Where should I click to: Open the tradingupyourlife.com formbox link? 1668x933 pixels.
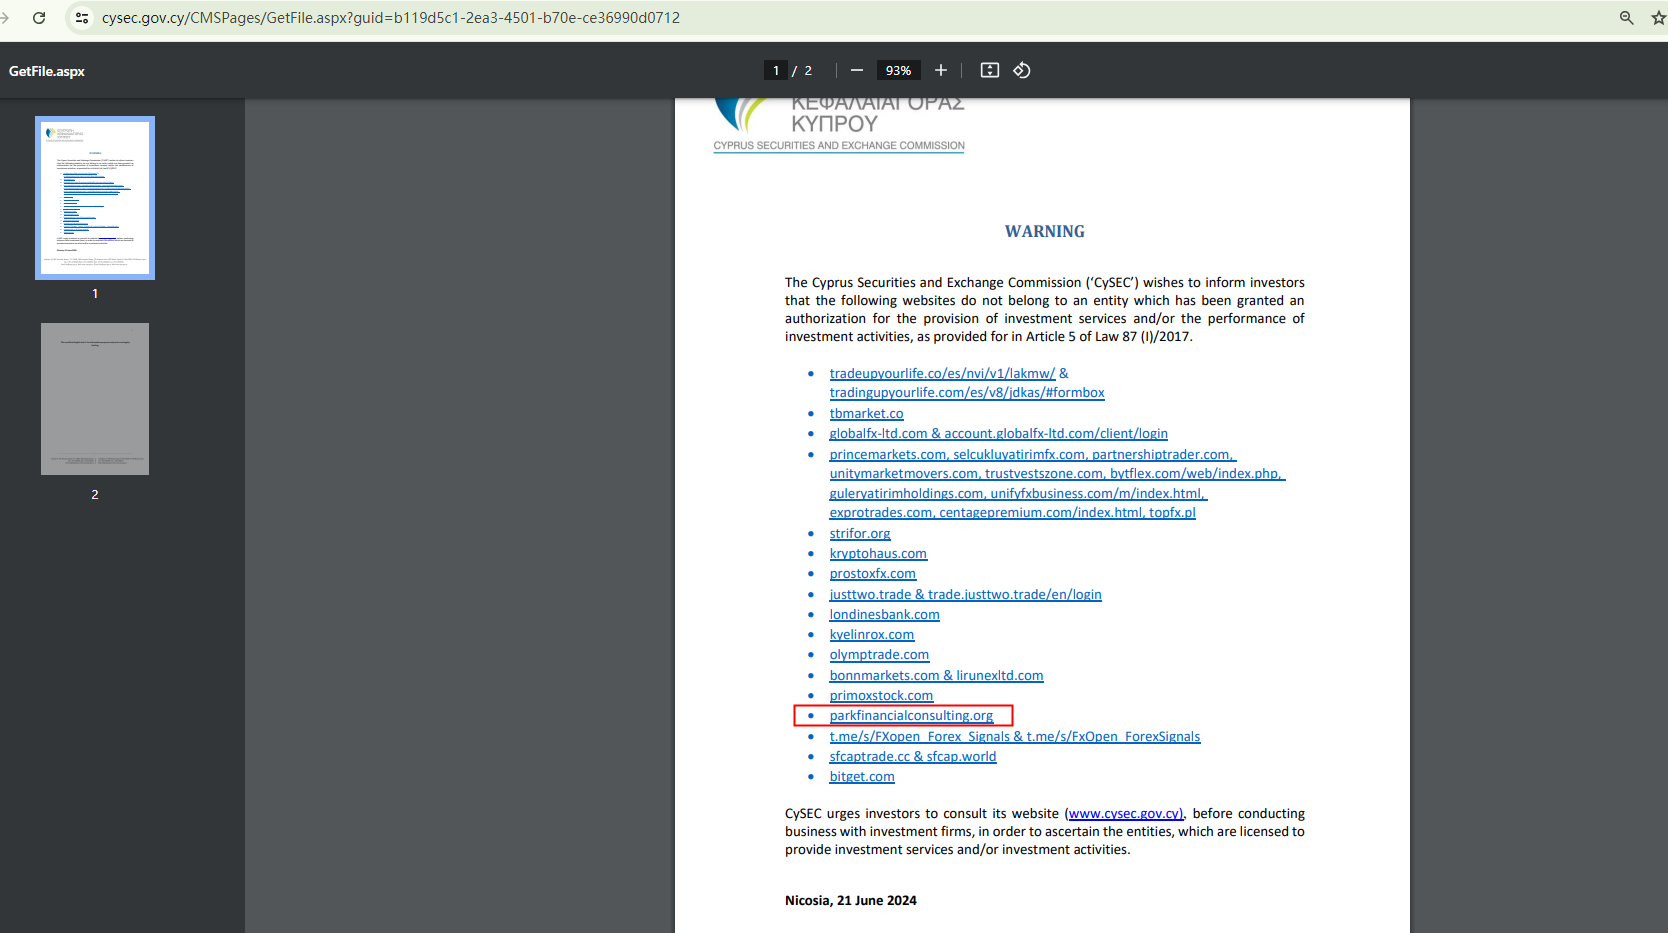pyautogui.click(x=967, y=393)
